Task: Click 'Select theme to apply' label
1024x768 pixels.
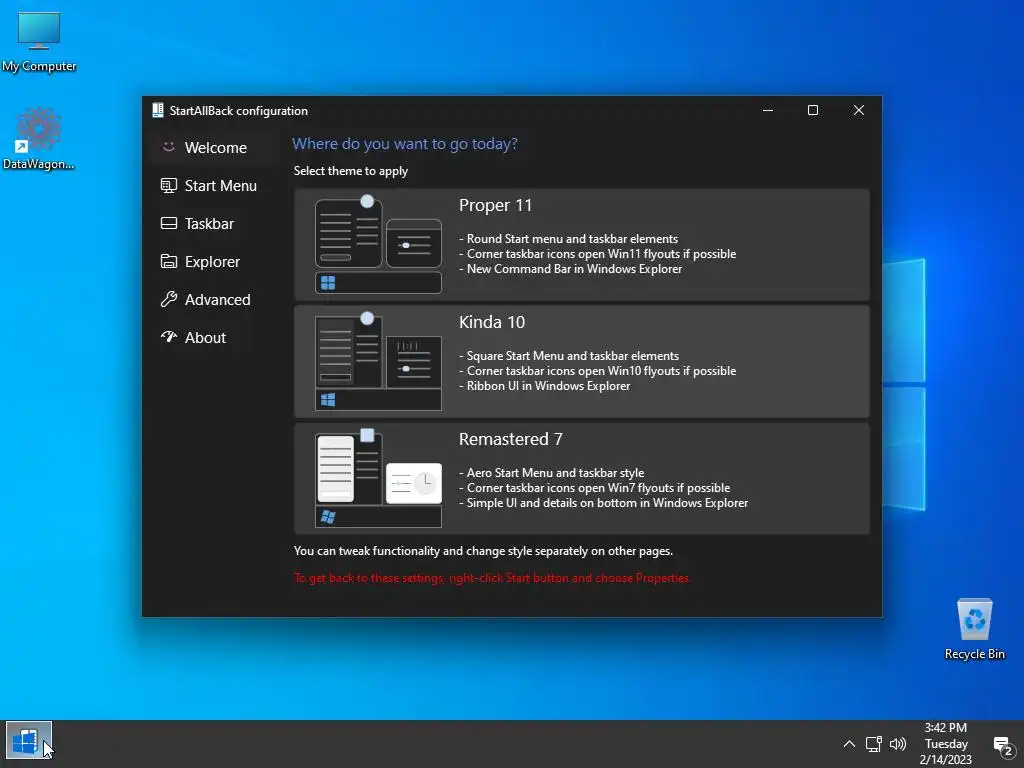Action: [x=351, y=171]
